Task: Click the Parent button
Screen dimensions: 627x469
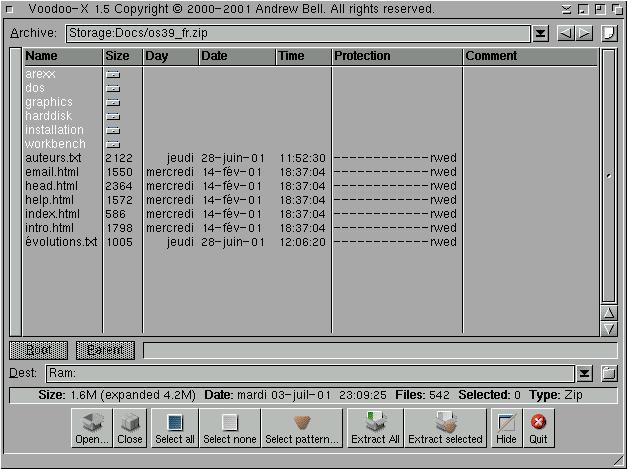Action: point(105,350)
